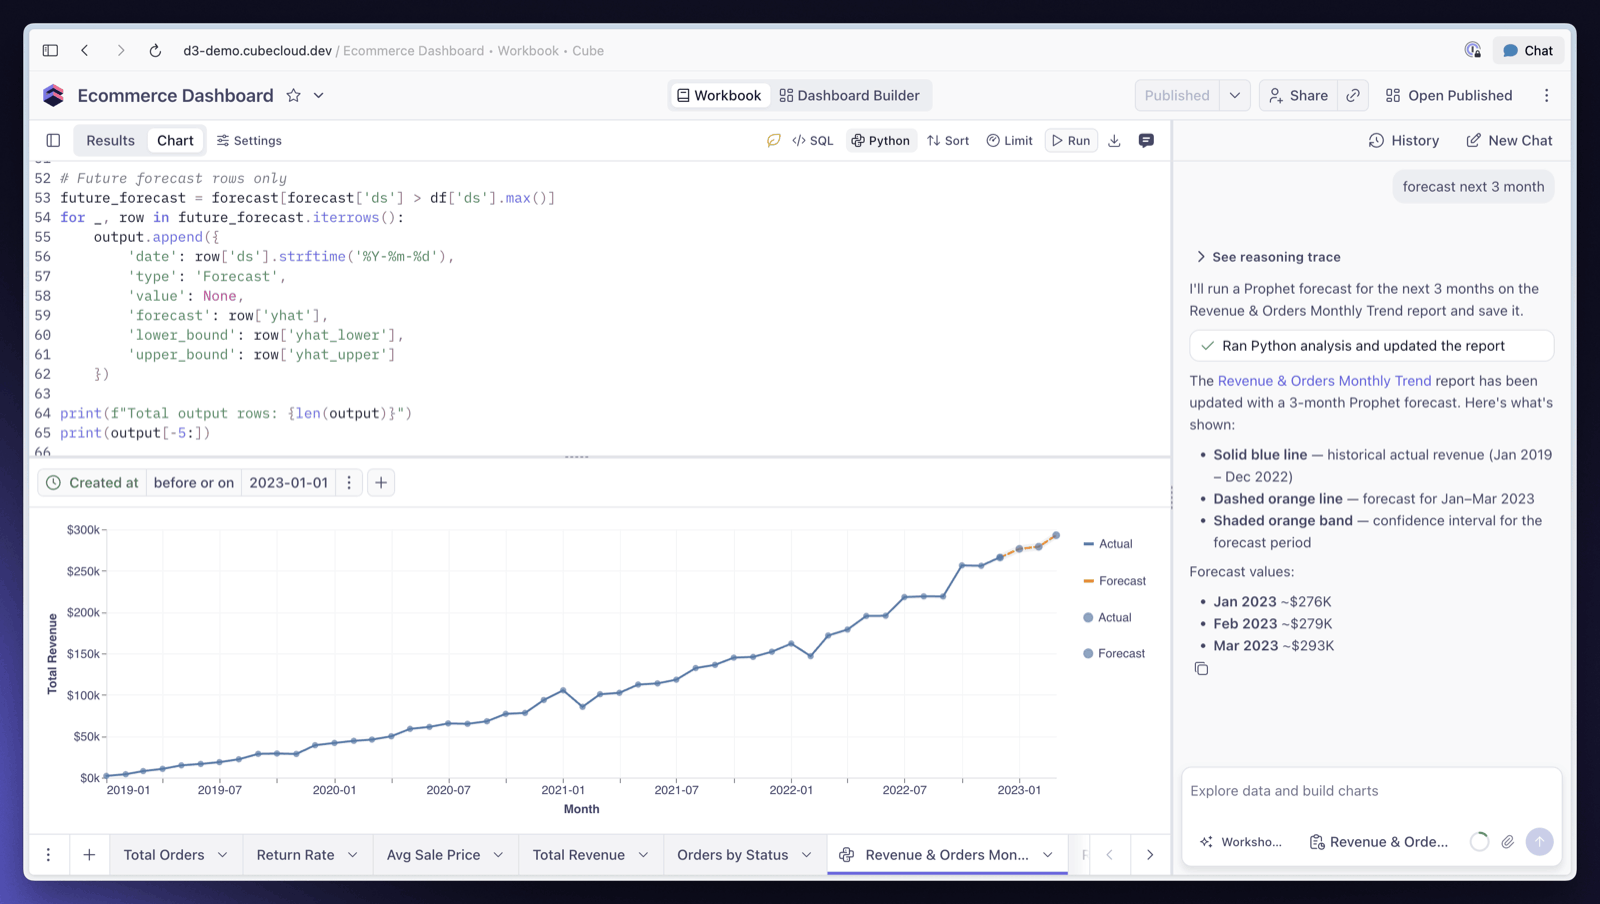Open the Total Orders tab
The width and height of the screenshot is (1600, 904).
coord(163,855)
